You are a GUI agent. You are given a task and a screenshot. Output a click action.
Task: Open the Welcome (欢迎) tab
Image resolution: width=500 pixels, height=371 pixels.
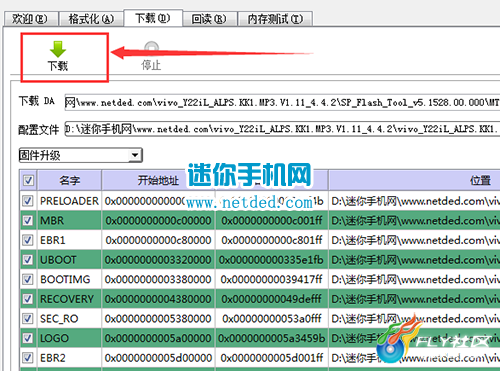click(x=30, y=19)
